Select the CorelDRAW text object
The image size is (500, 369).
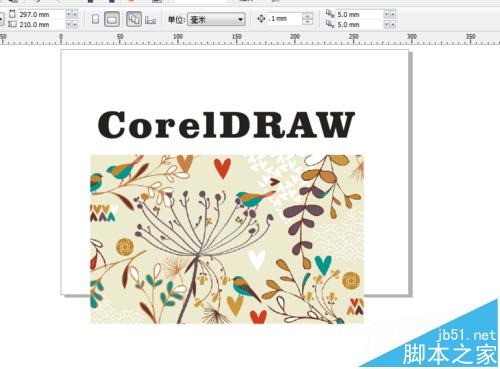point(226,125)
